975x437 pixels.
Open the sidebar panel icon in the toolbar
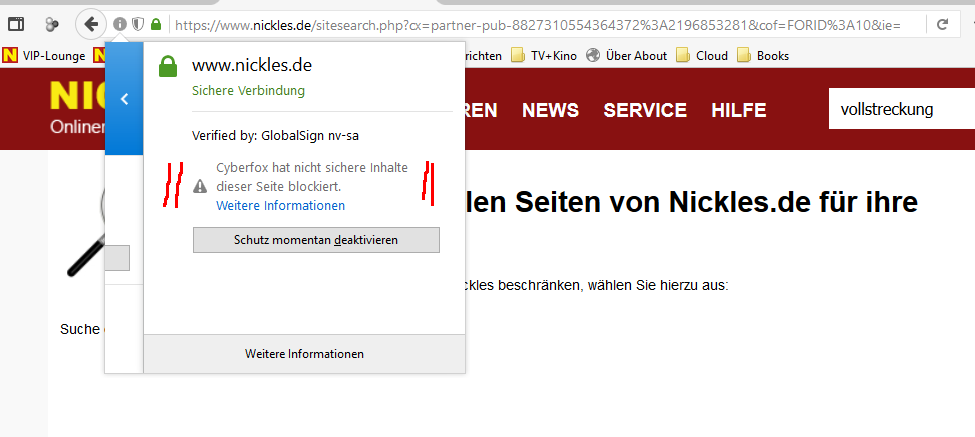point(16,24)
